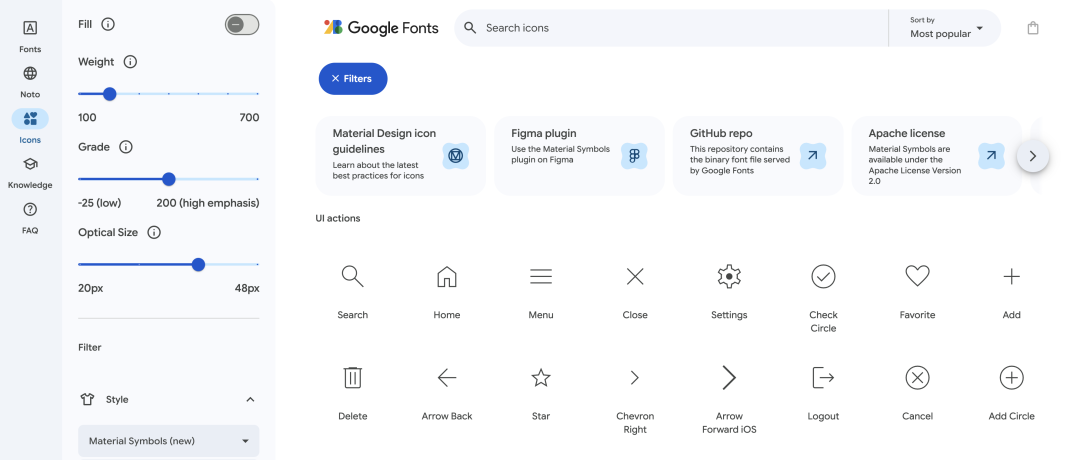This screenshot has width=1080, height=460.
Task: Open Material Design icon guidelines card
Action: [x=400, y=156]
